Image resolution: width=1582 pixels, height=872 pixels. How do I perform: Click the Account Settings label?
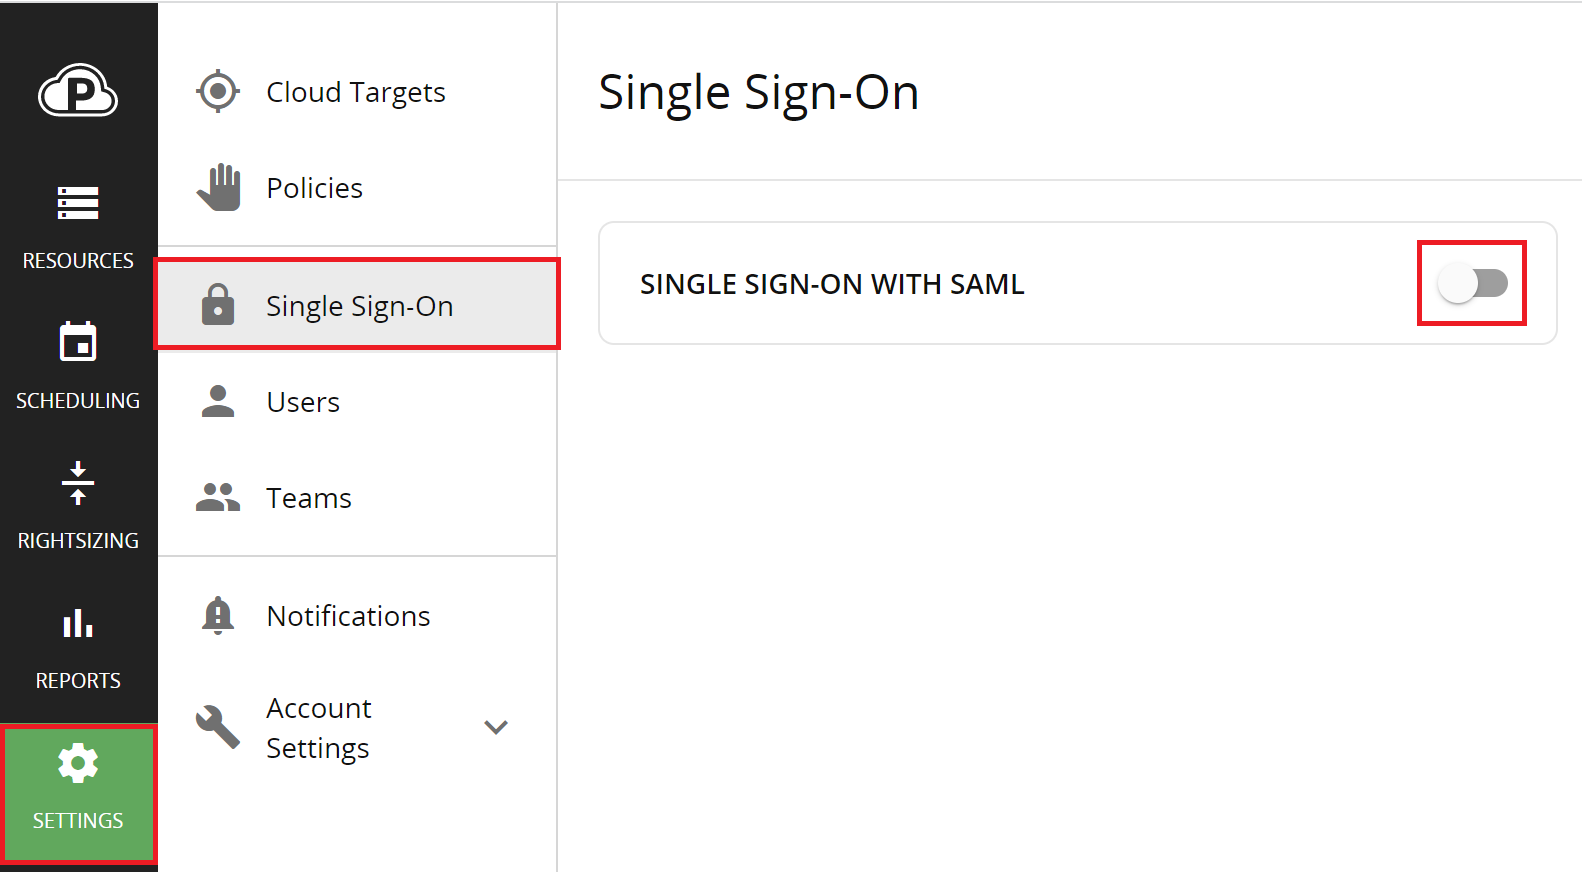(x=319, y=728)
